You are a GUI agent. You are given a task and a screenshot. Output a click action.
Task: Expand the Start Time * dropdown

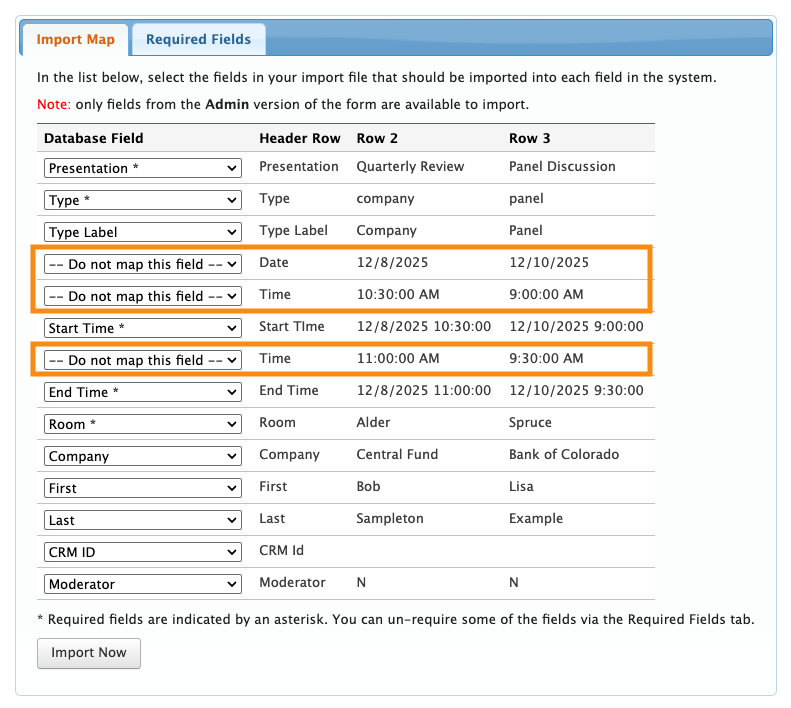coord(142,328)
